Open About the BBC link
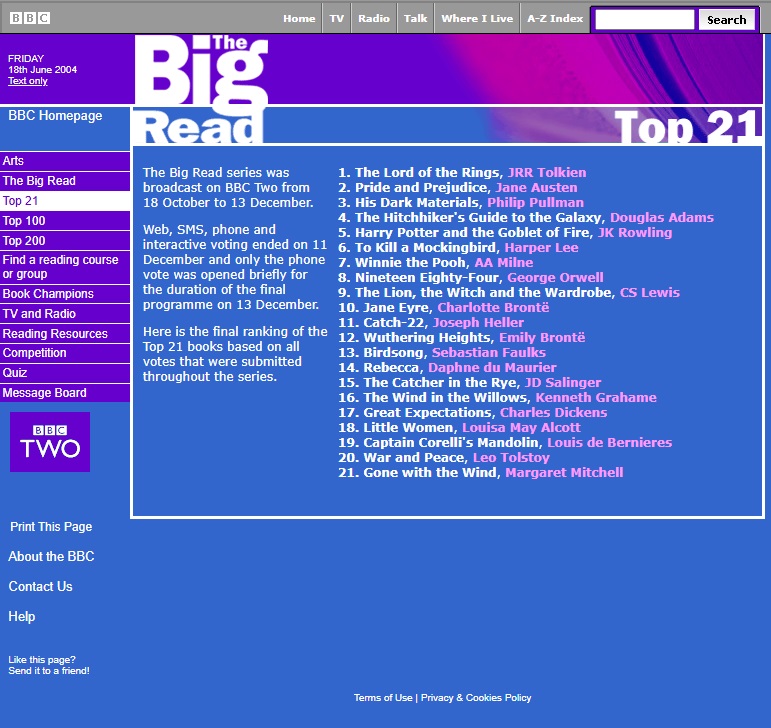 tap(51, 556)
